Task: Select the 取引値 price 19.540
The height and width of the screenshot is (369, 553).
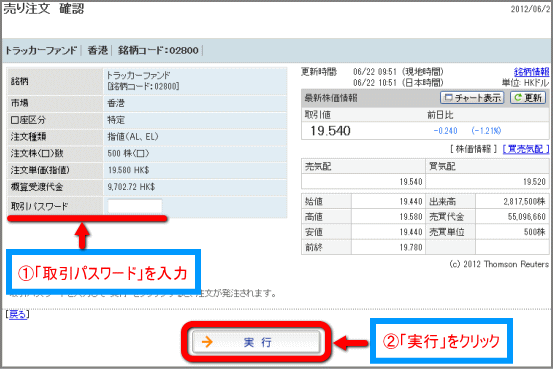Action: (330, 131)
